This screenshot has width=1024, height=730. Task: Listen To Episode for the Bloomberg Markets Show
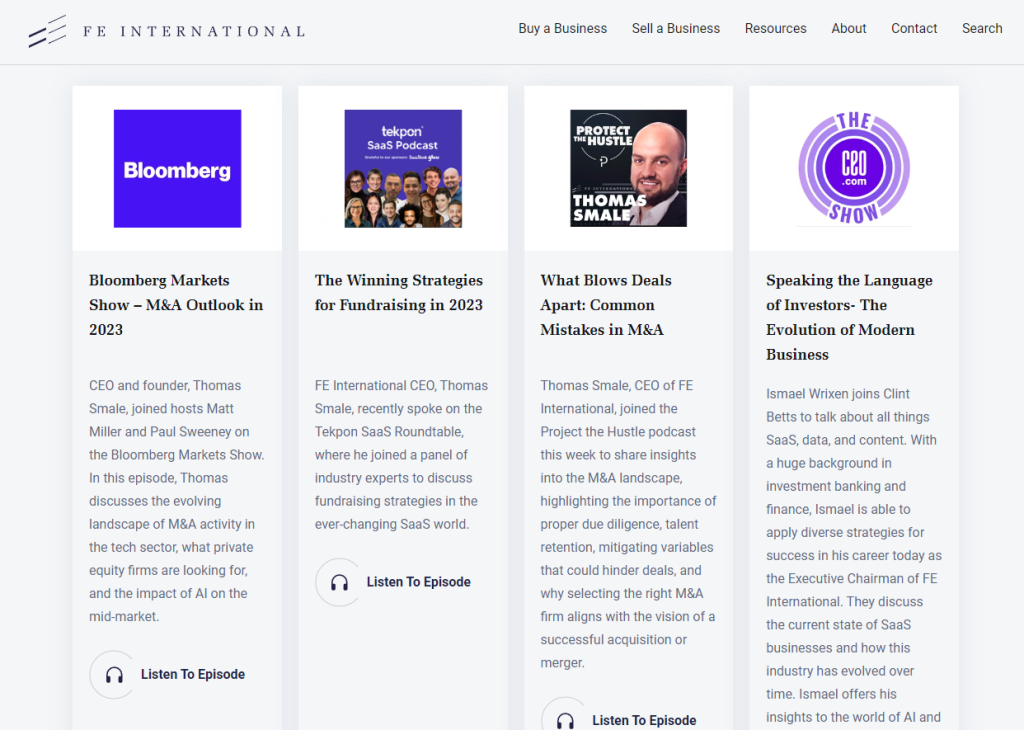point(193,674)
